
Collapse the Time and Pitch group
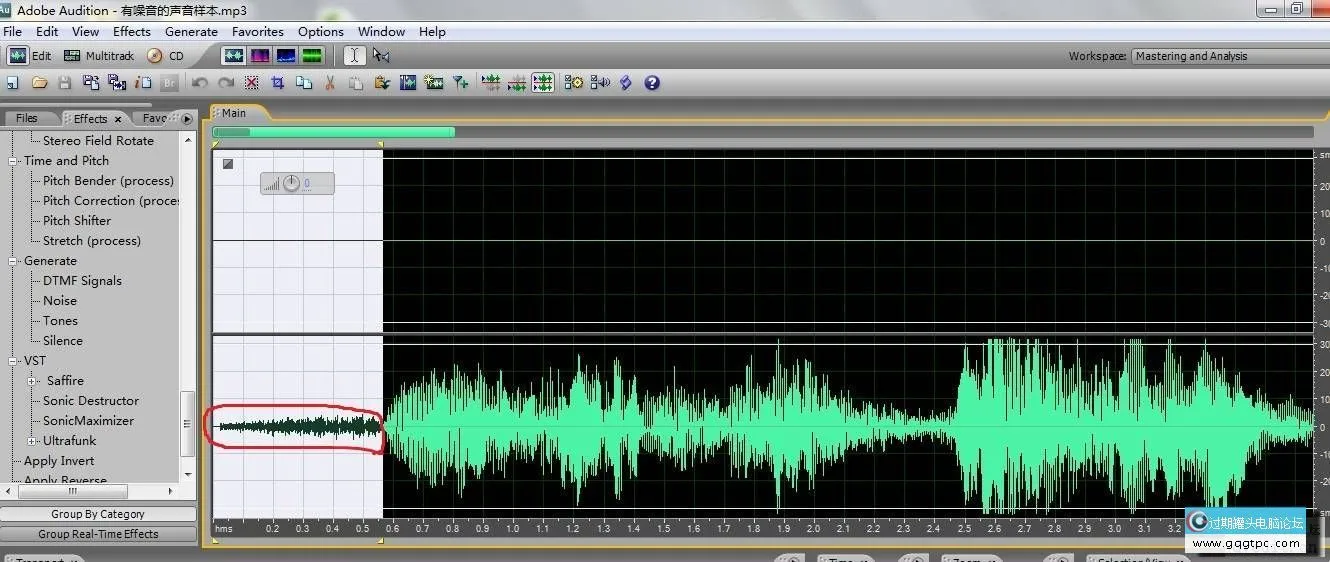[x=14, y=161]
